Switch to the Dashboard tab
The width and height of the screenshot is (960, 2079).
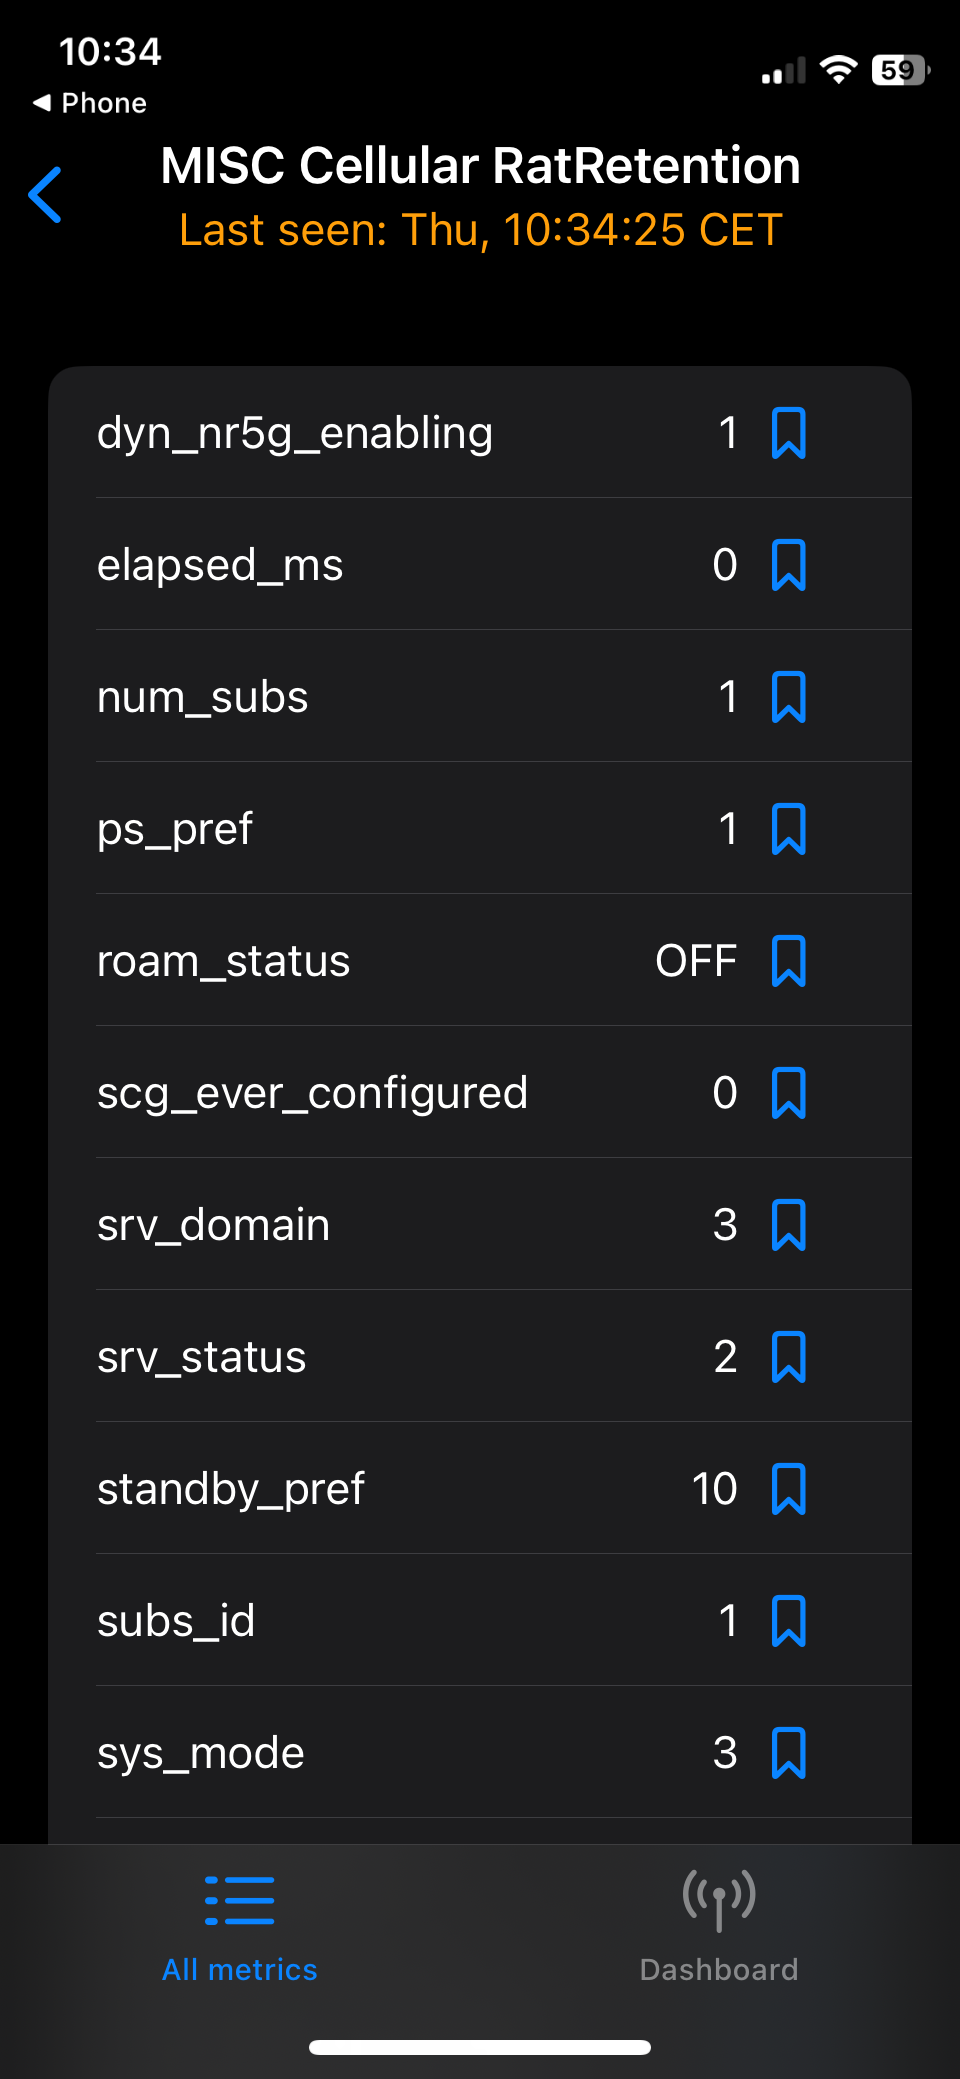pyautogui.click(x=718, y=1927)
